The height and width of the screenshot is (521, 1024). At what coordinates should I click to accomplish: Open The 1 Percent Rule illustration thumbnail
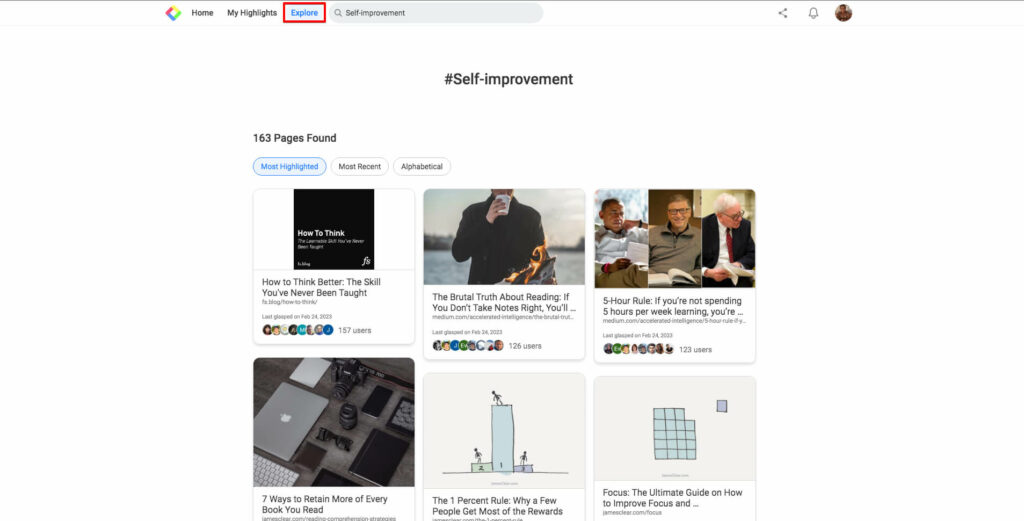[x=504, y=432]
